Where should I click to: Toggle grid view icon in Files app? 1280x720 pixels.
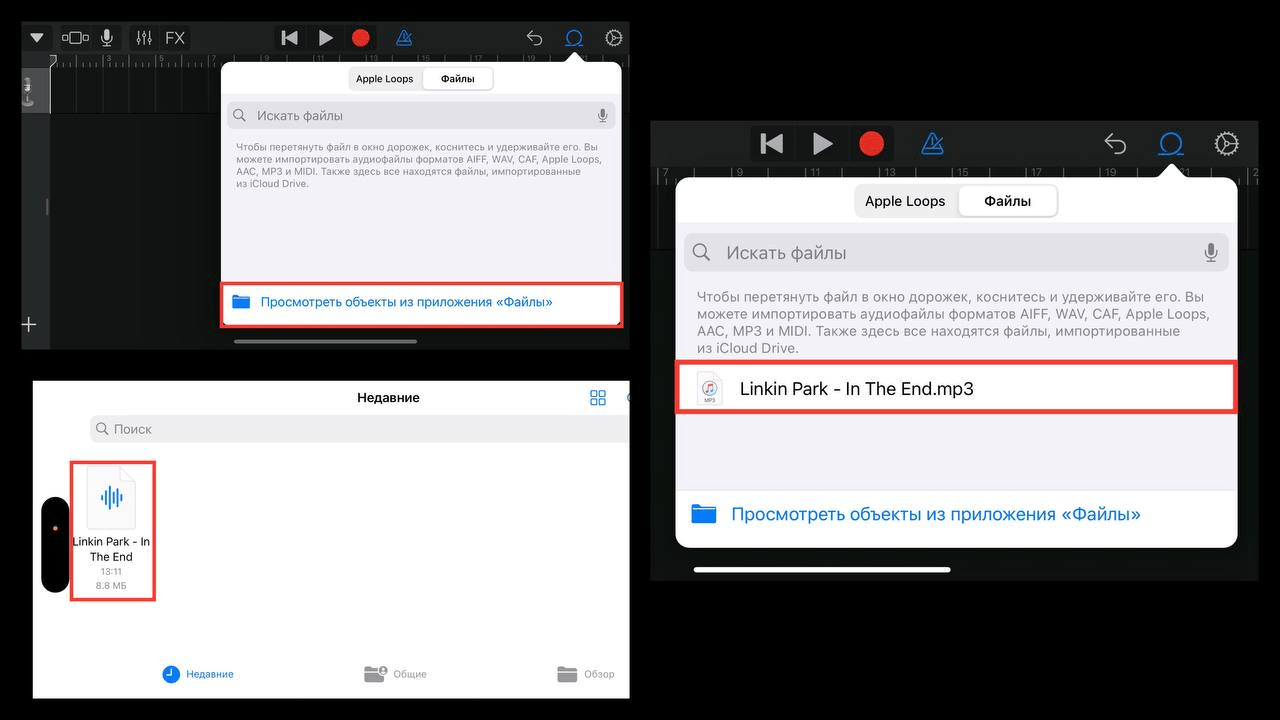click(x=598, y=398)
